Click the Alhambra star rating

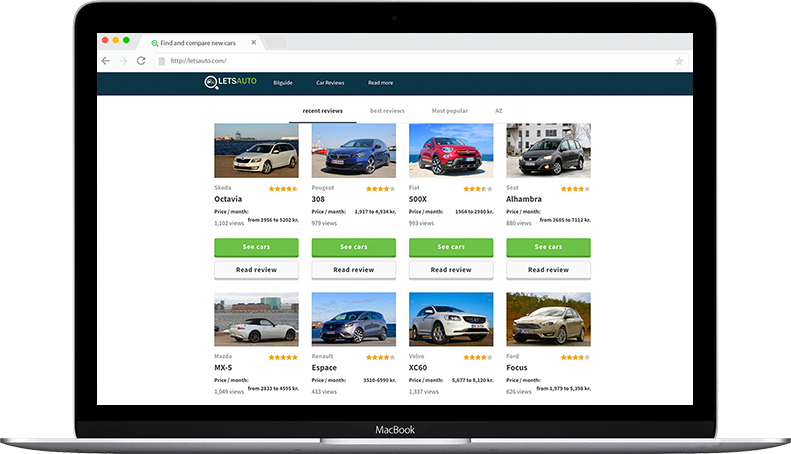click(575, 189)
